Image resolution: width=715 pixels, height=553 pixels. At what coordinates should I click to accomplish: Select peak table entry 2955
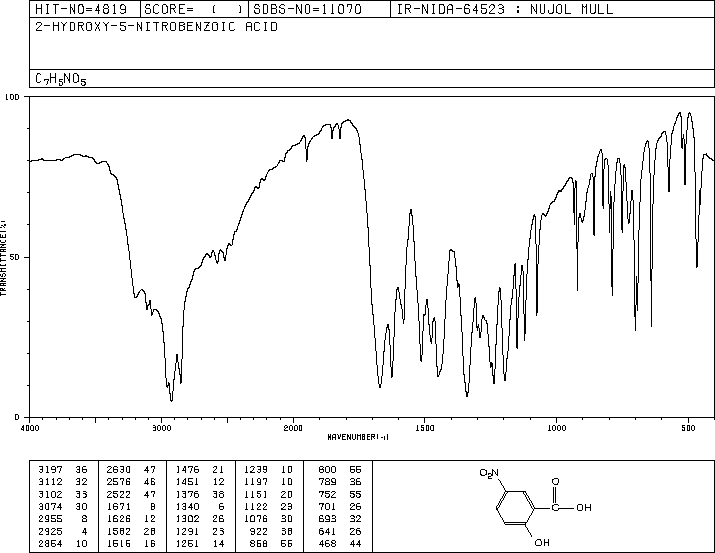[51, 519]
